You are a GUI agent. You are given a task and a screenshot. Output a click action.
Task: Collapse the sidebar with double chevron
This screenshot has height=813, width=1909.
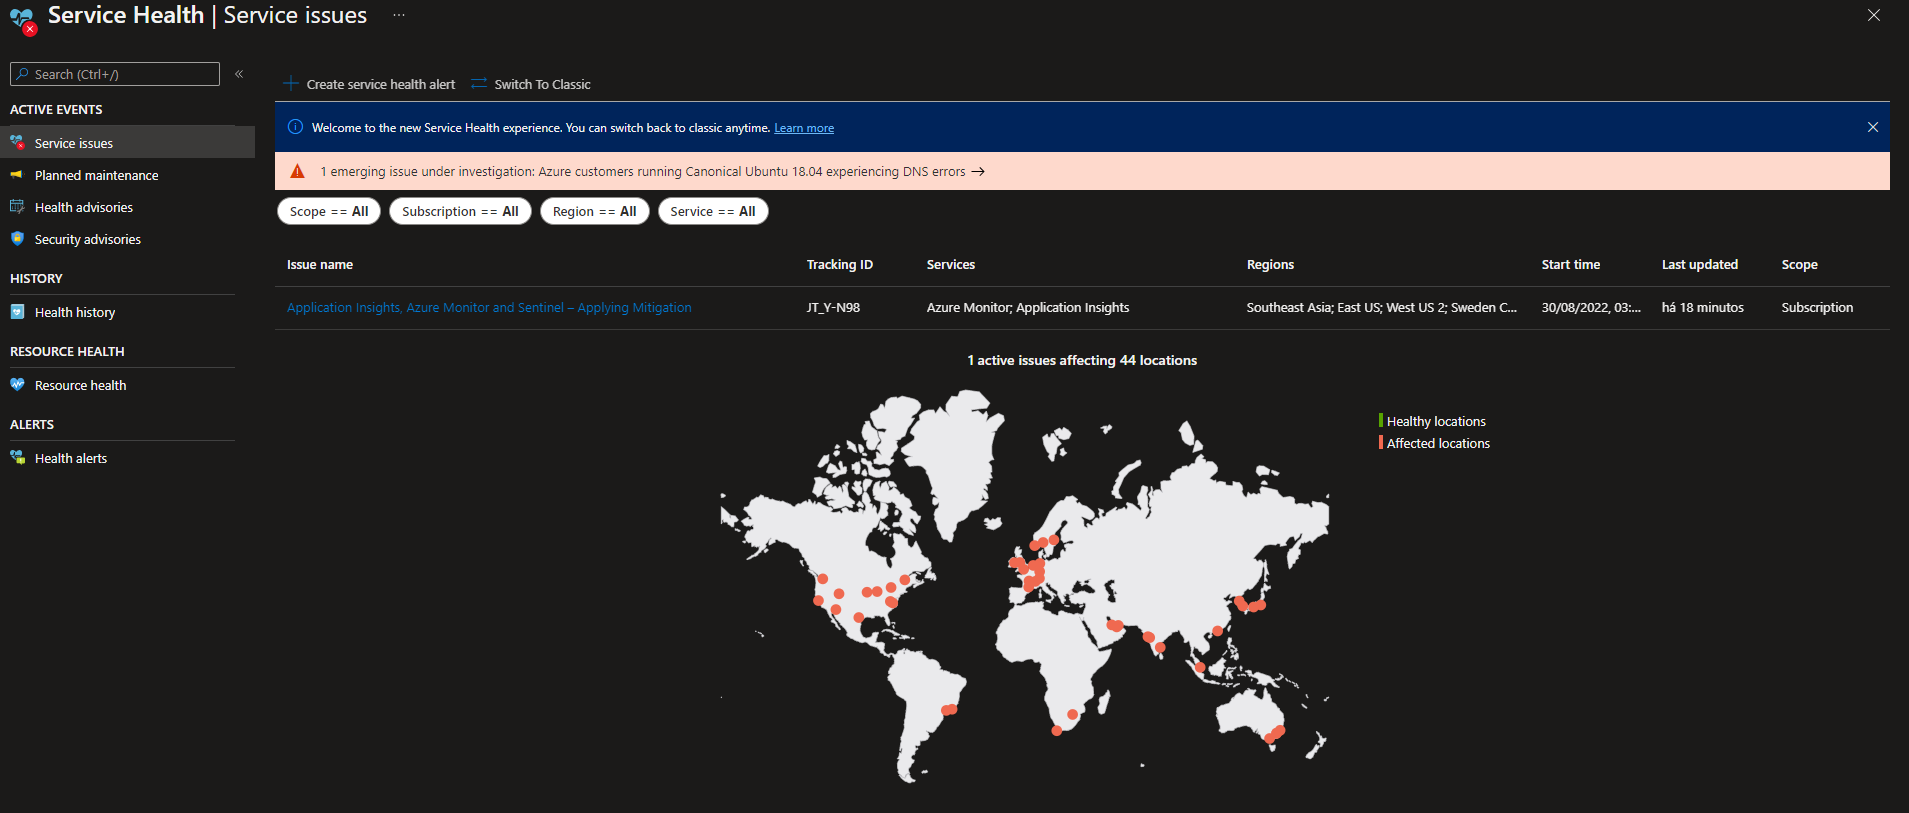point(239,74)
